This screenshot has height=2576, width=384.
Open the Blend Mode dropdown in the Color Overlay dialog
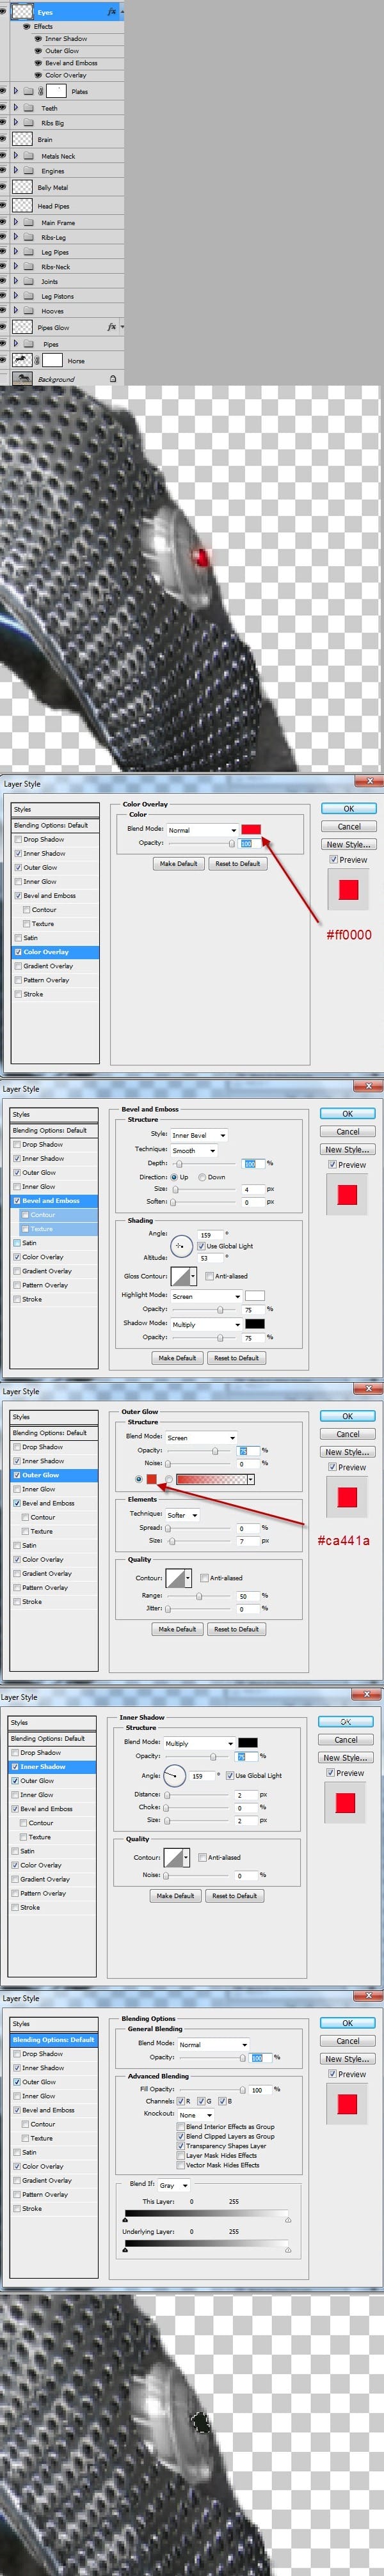[202, 830]
